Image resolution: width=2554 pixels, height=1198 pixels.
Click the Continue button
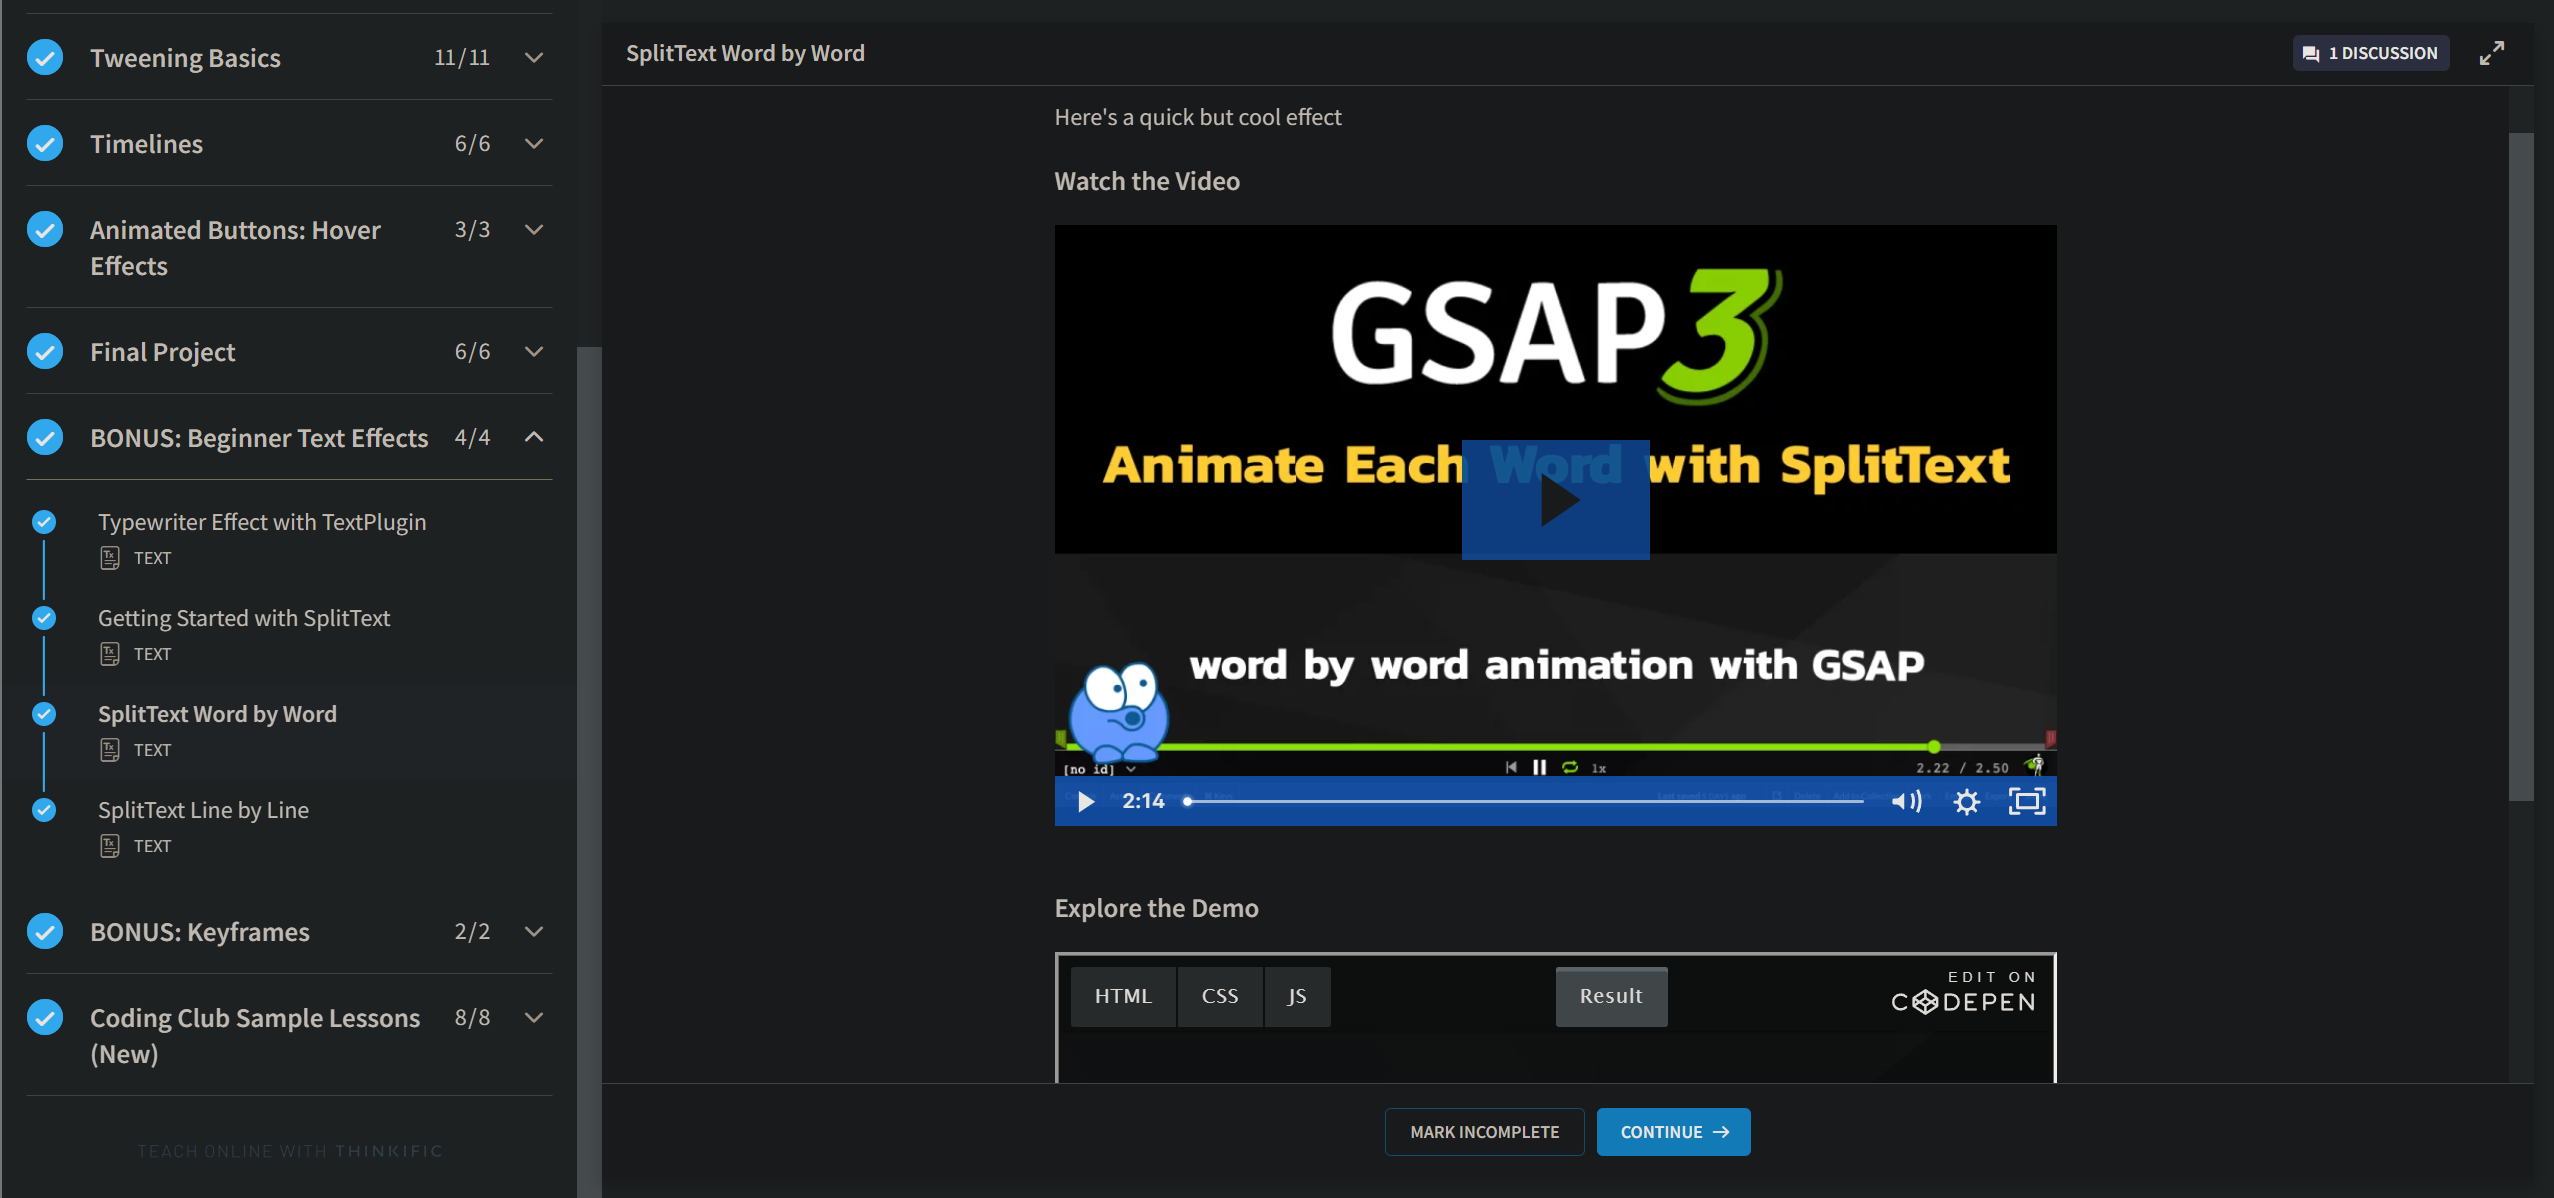click(1673, 1132)
